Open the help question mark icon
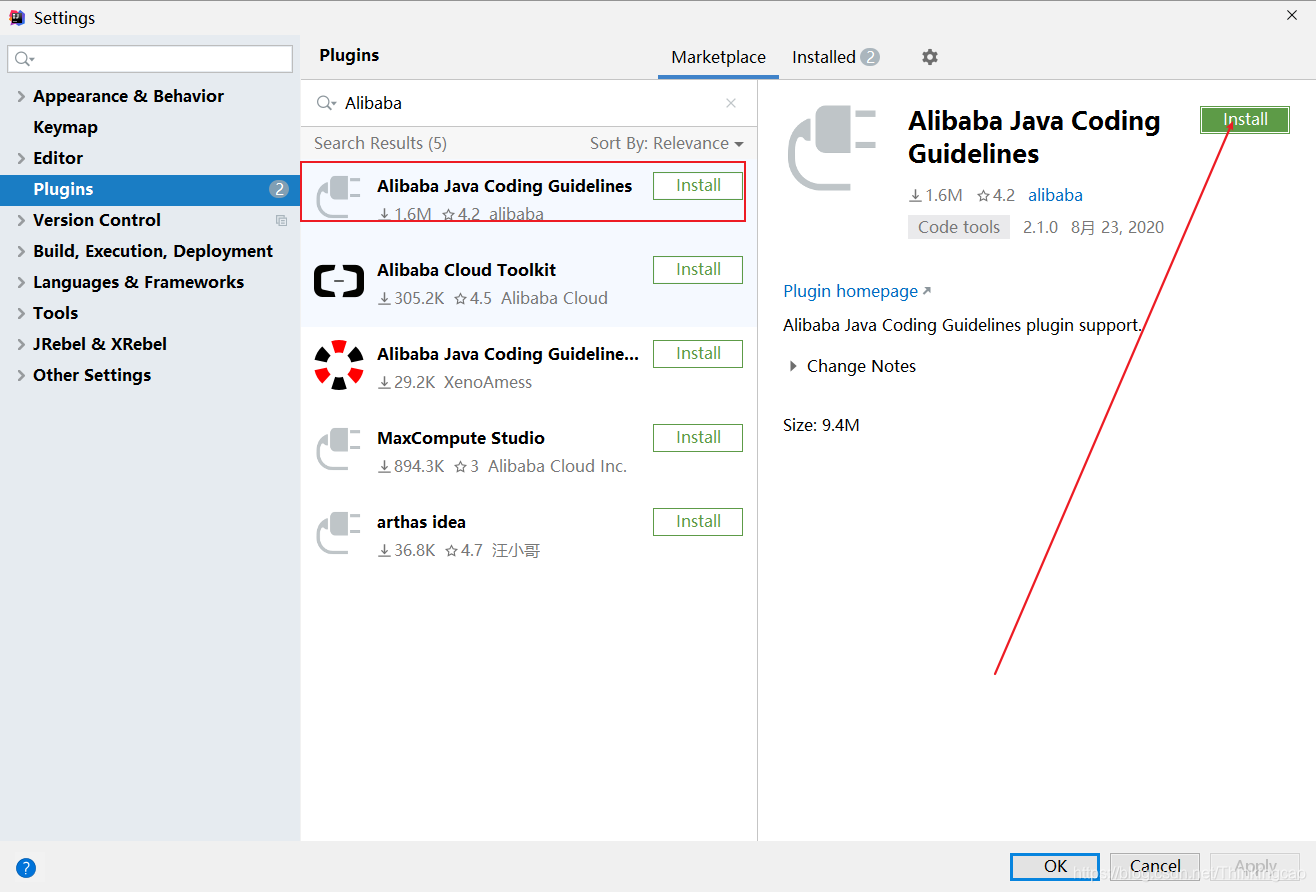The width and height of the screenshot is (1316, 892). coord(26,867)
